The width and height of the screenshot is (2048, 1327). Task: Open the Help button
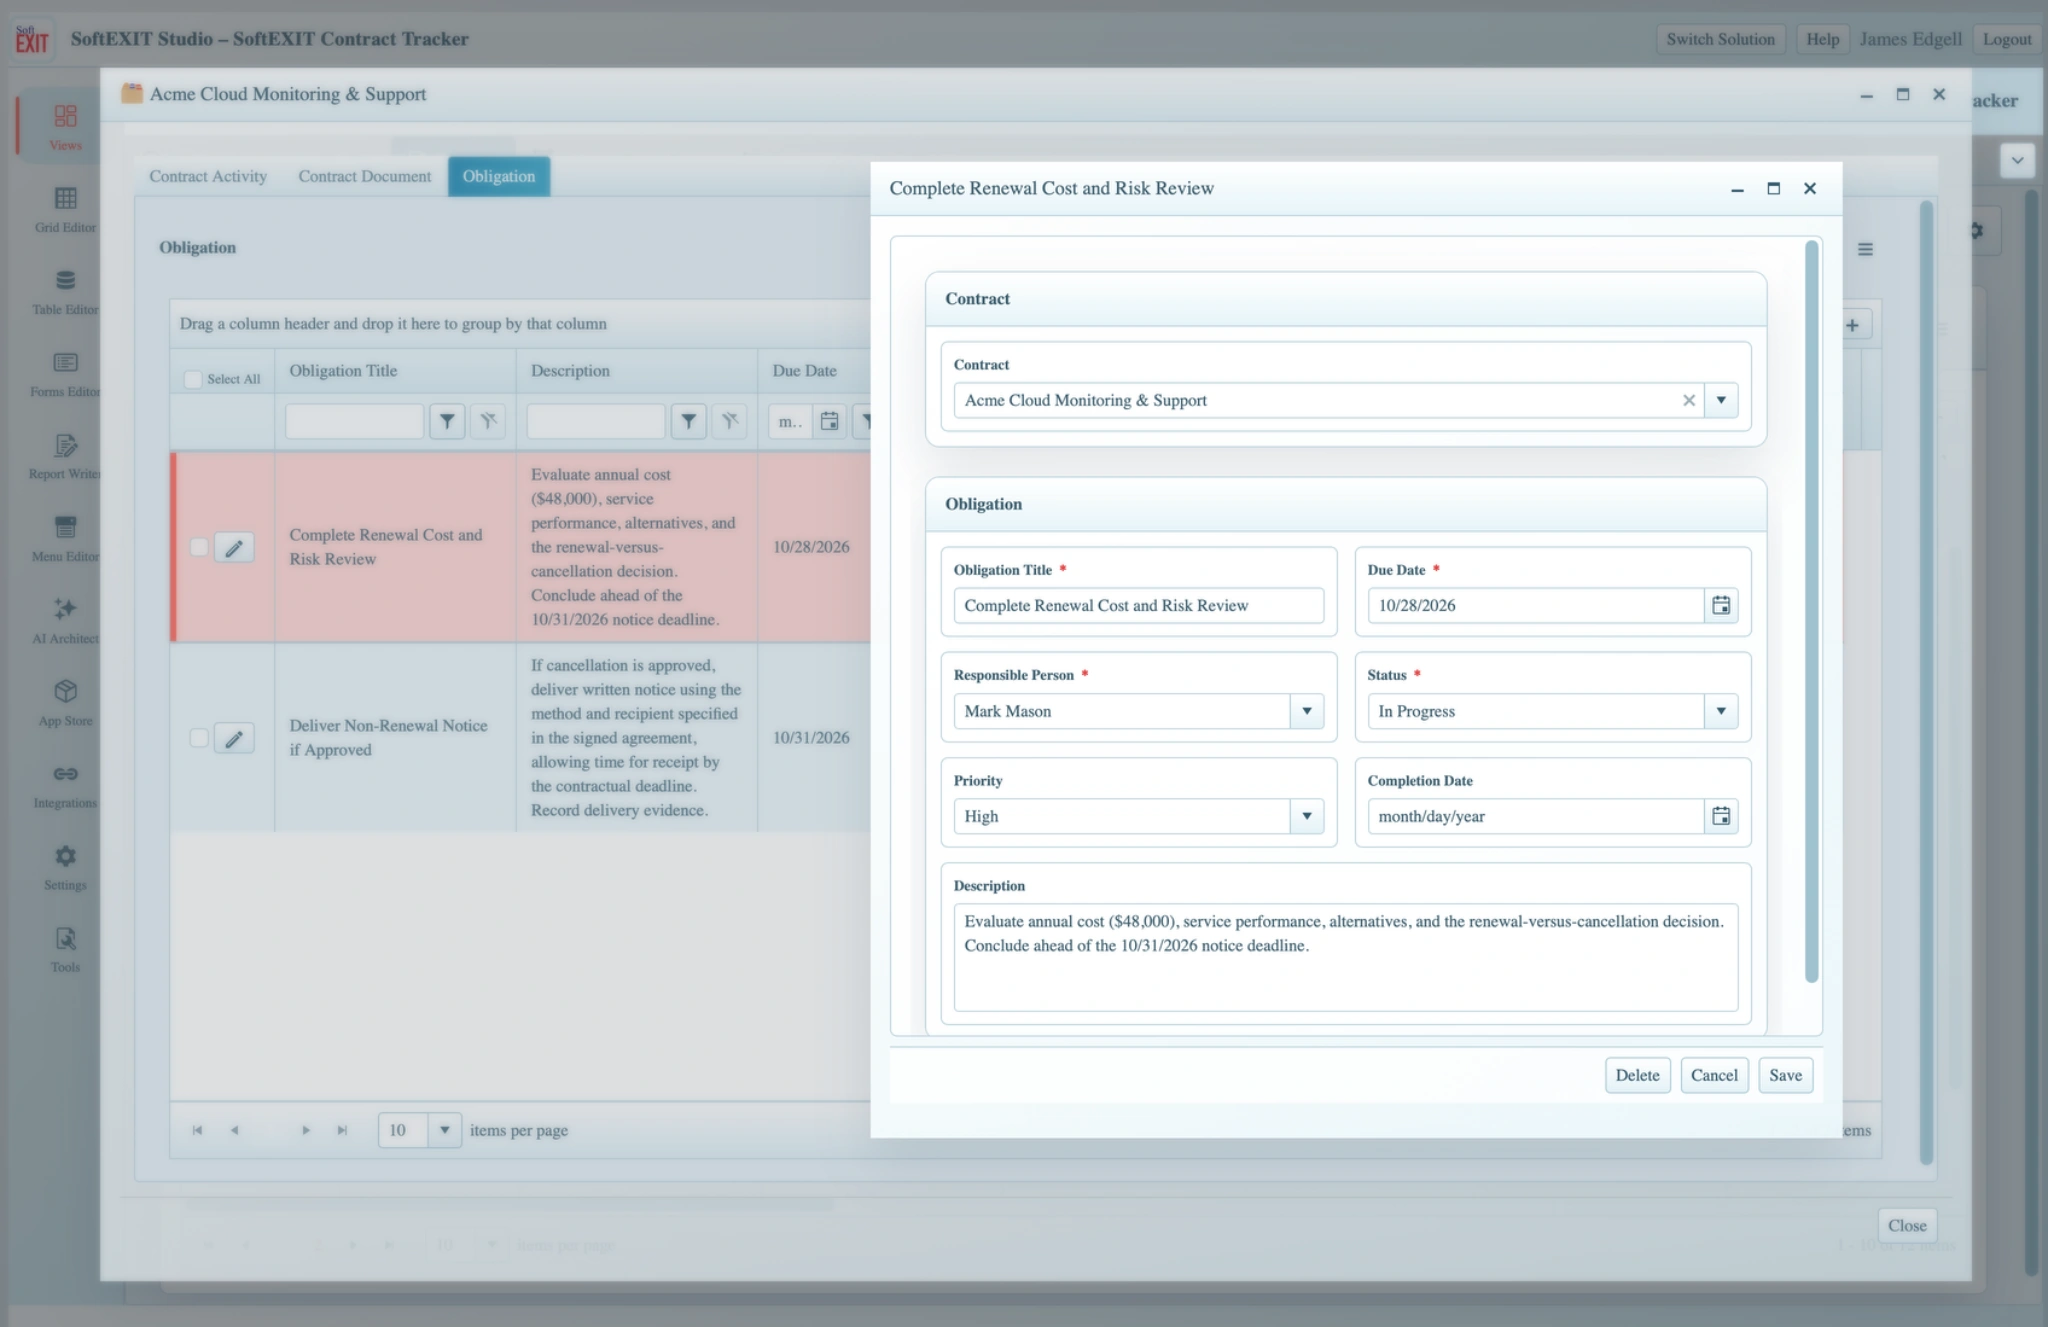[x=1822, y=39]
